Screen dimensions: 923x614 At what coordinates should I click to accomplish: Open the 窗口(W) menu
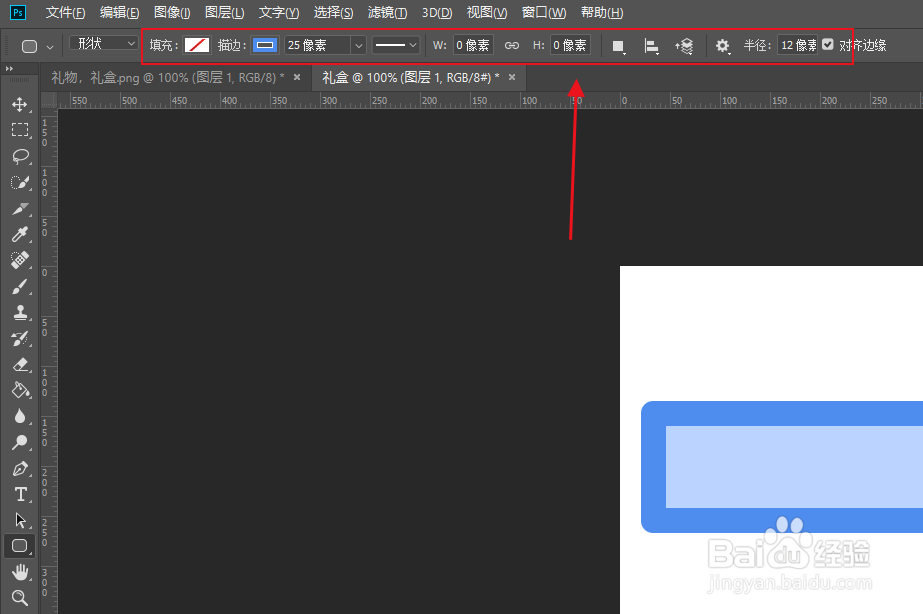[544, 12]
